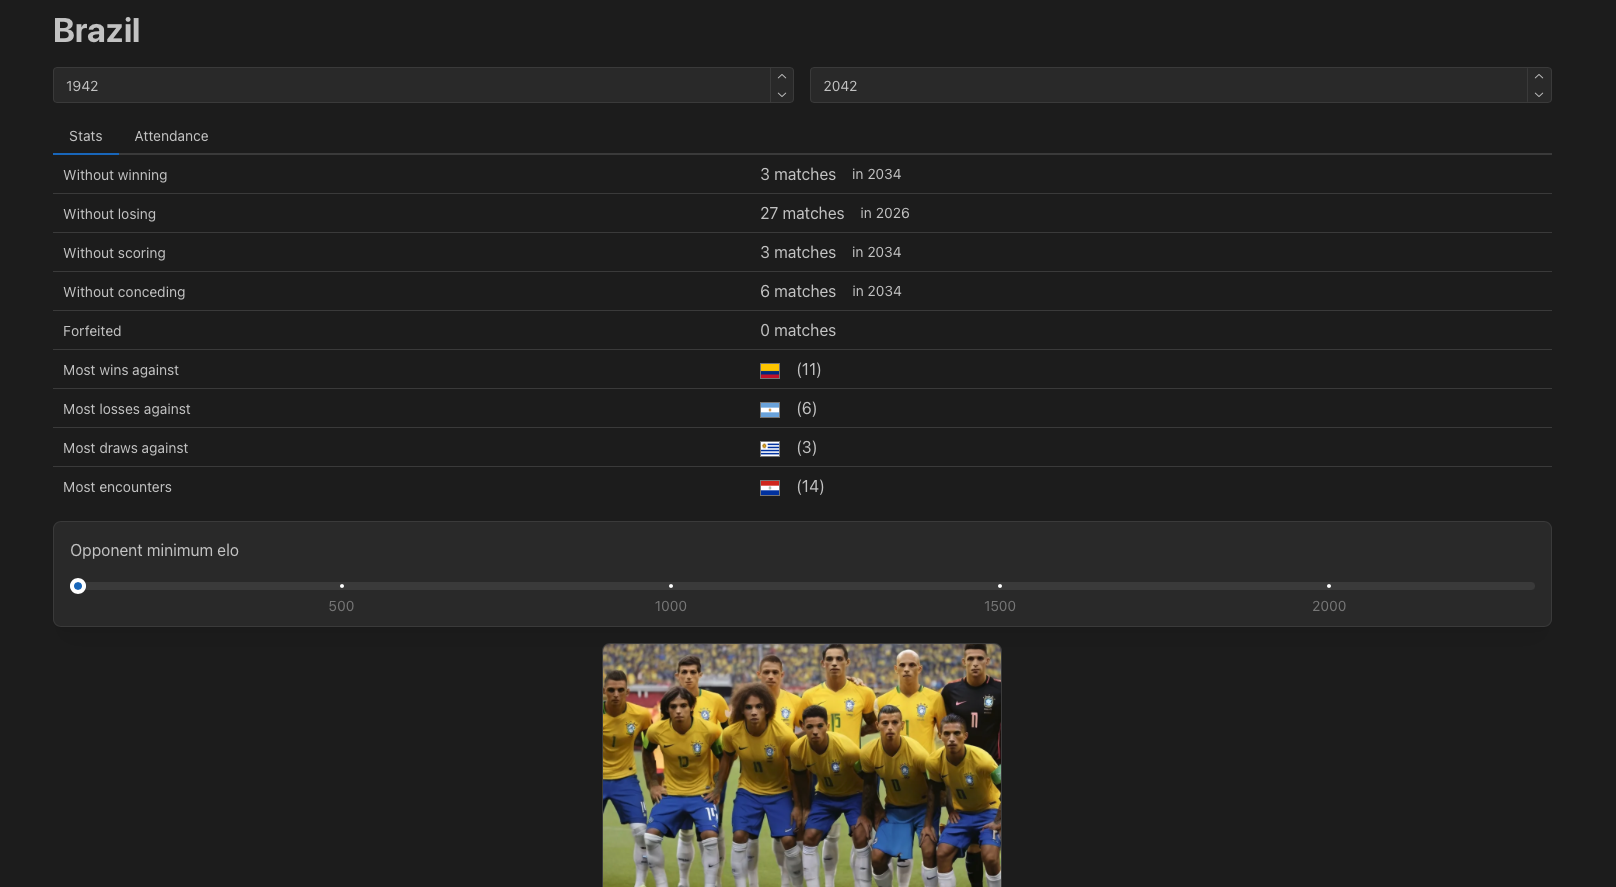Focus the 2042 end year input field

1166,86
